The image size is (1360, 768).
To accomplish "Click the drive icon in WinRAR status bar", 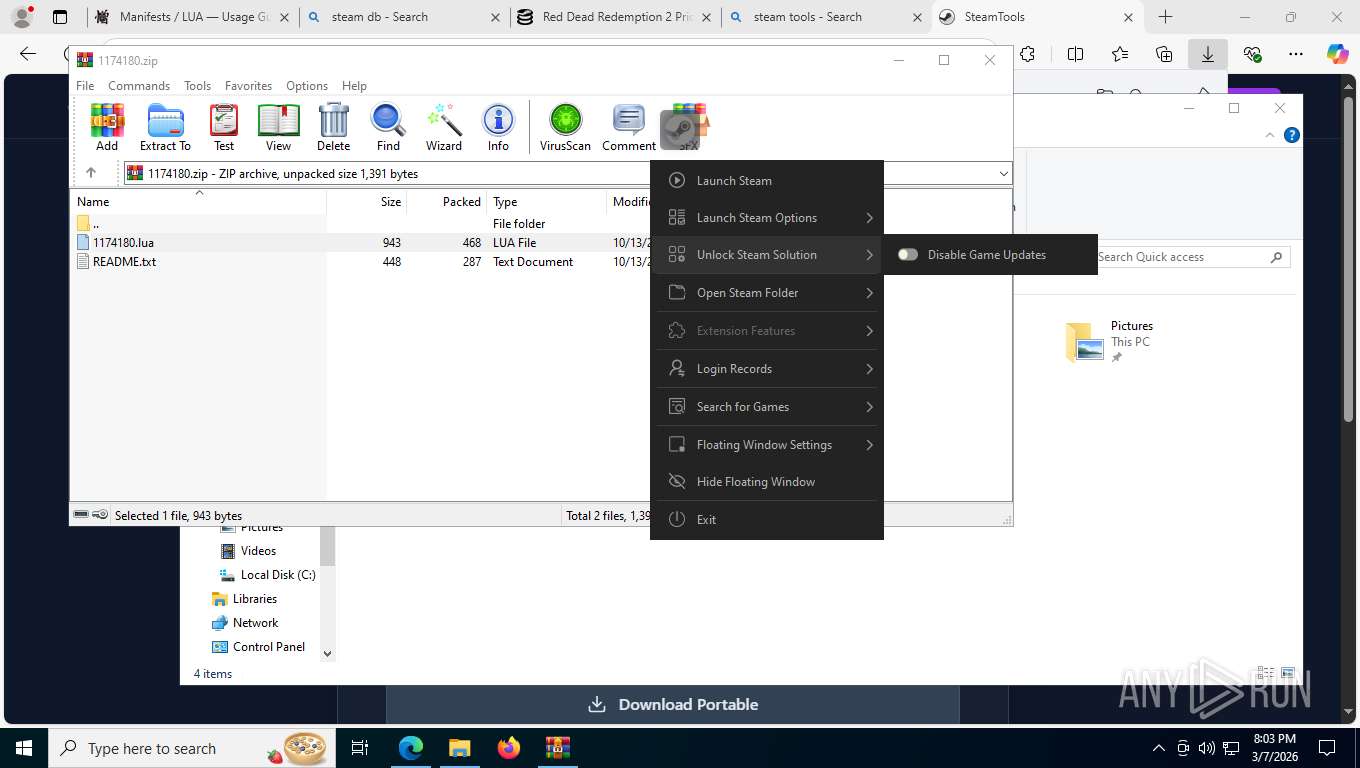I will pyautogui.click(x=81, y=515).
